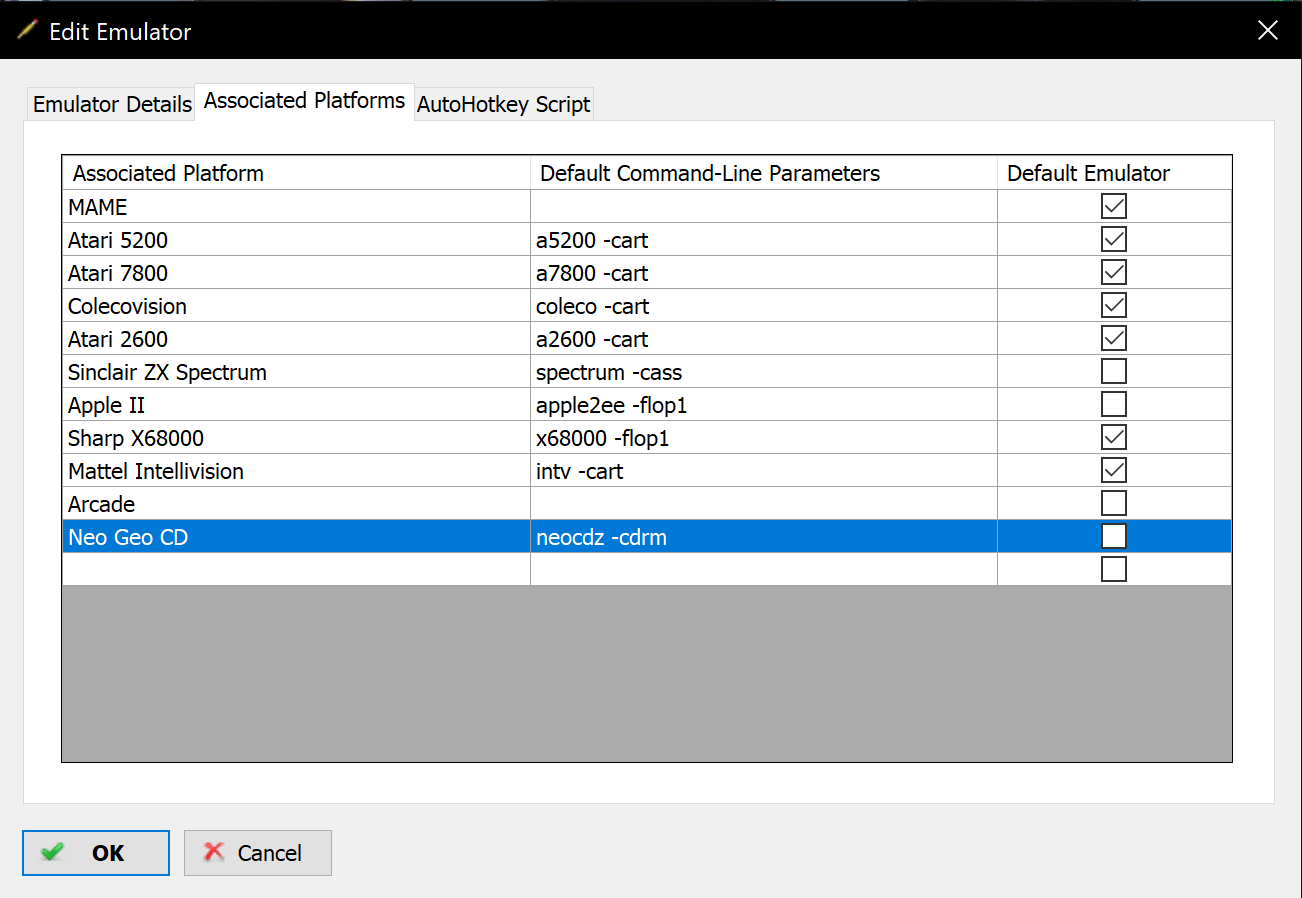This screenshot has height=898, width=1302.
Task: Click the x68000 -flop1 parameters cell
Action: [x=764, y=437]
